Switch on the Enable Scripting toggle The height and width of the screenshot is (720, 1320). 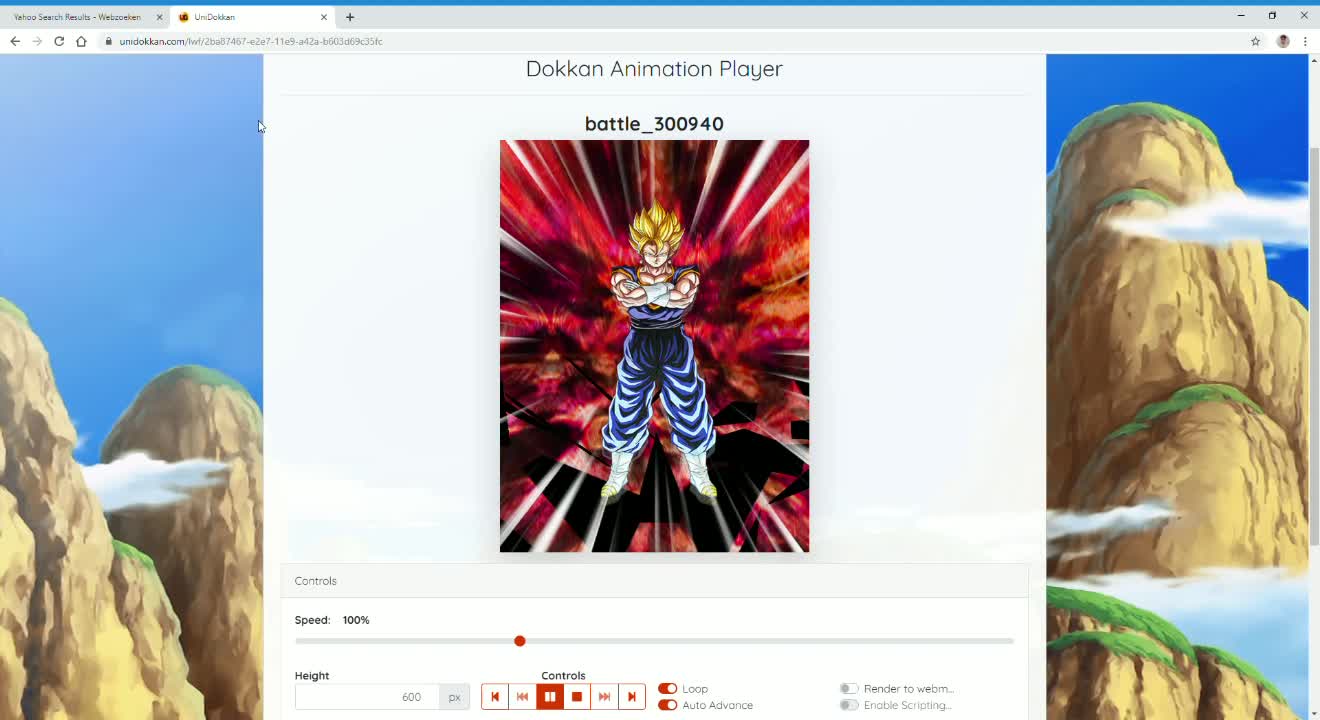click(x=849, y=705)
